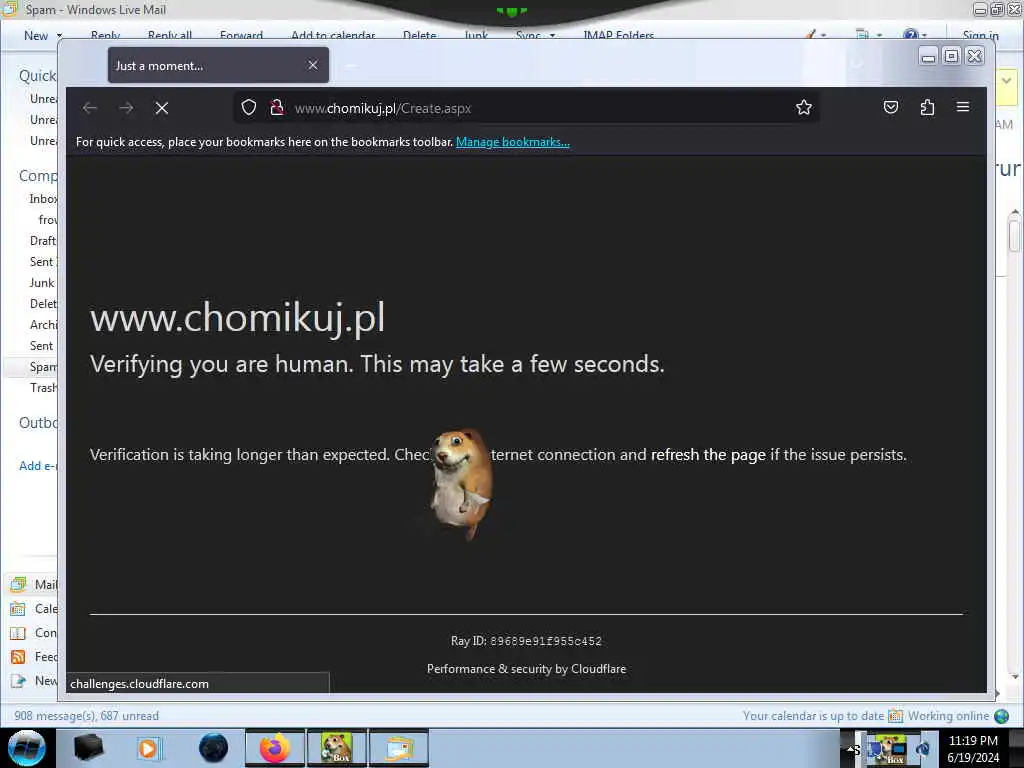The image size is (1024, 768).
Task: Expand the yellow chevron in Live Mail
Action: point(1007,81)
